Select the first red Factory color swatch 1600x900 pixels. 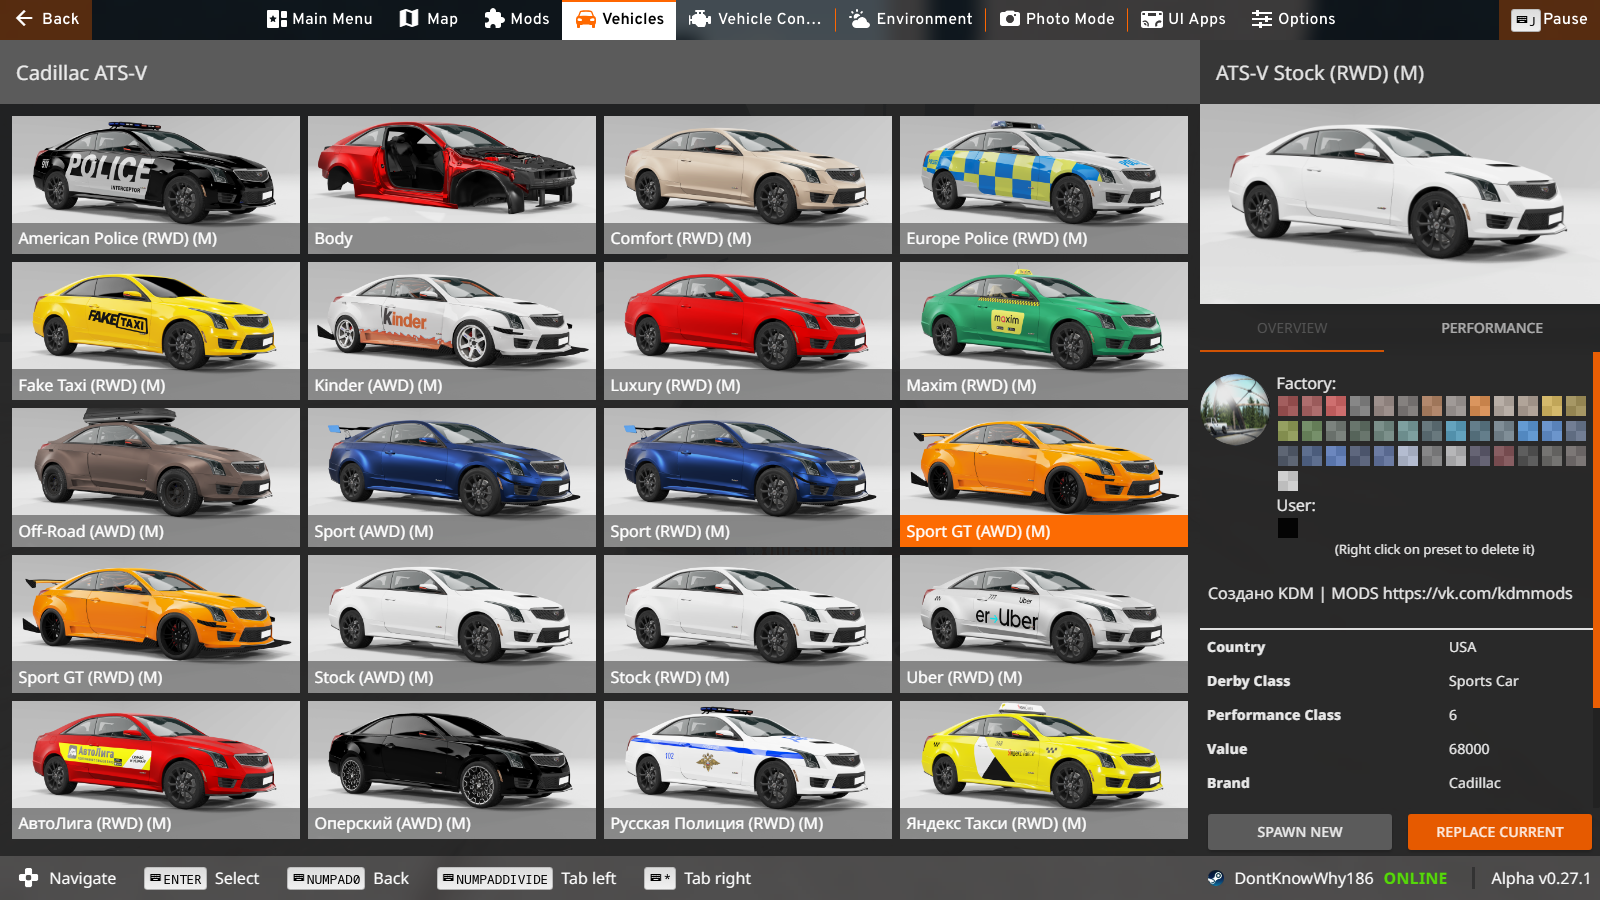click(1288, 406)
